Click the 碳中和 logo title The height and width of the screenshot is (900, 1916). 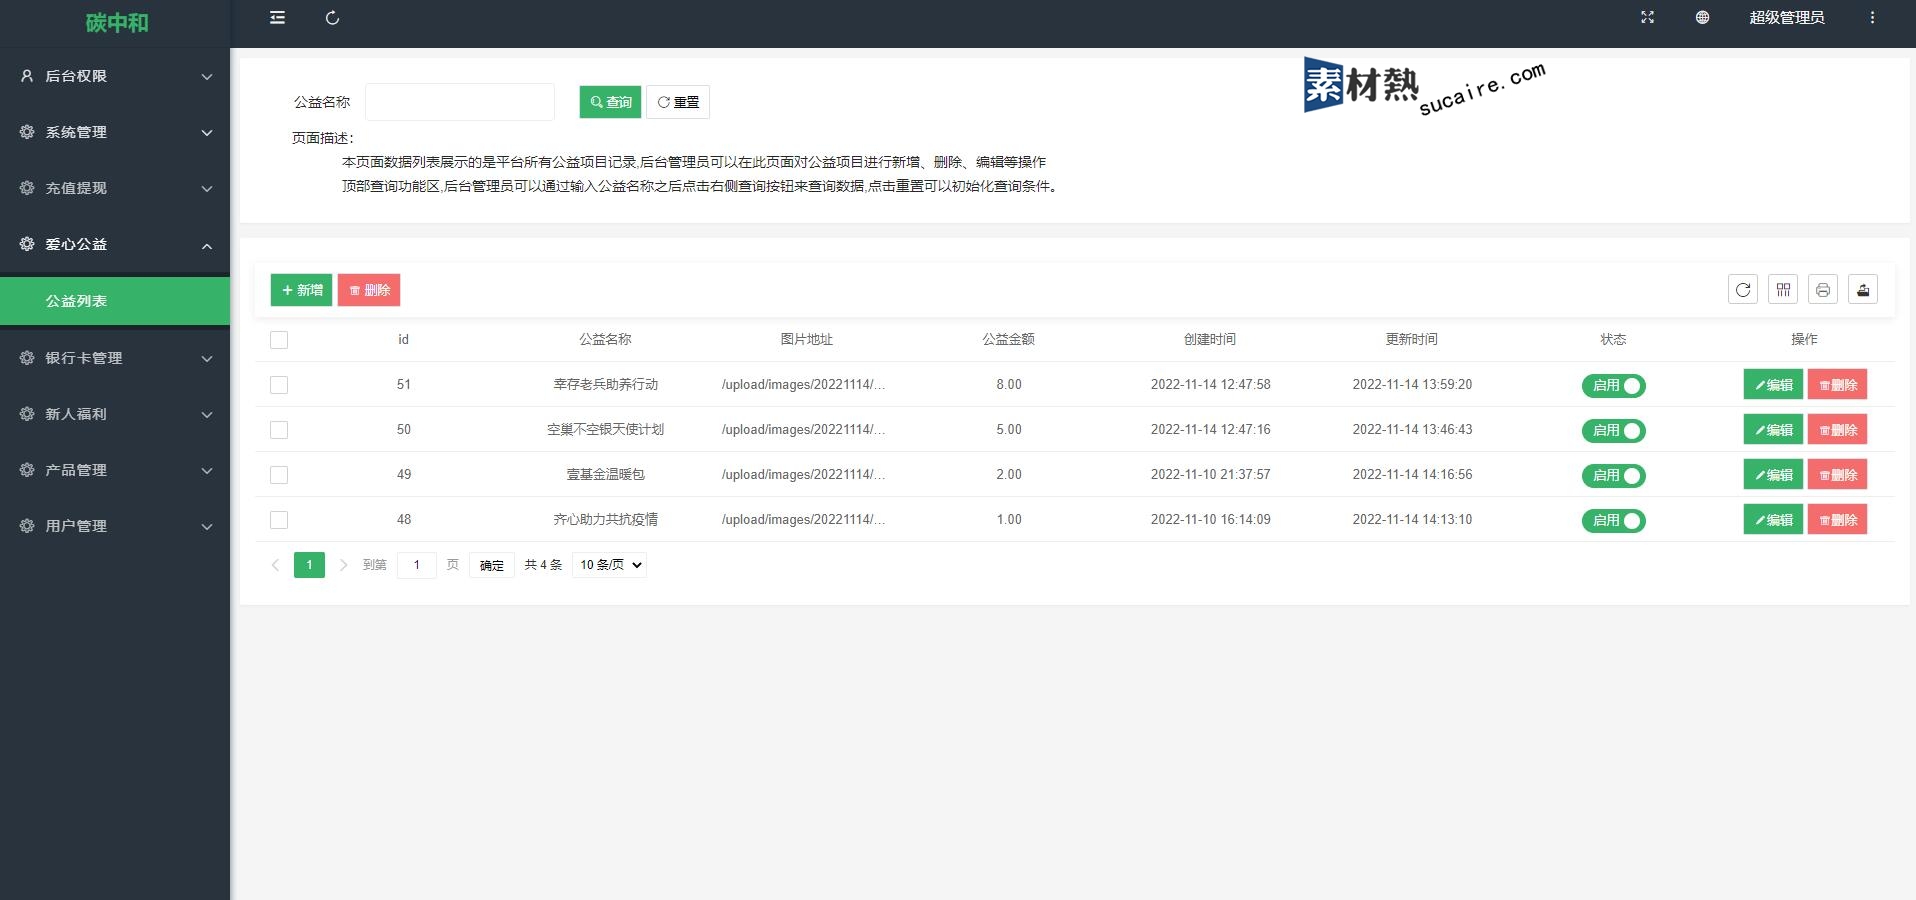[116, 22]
